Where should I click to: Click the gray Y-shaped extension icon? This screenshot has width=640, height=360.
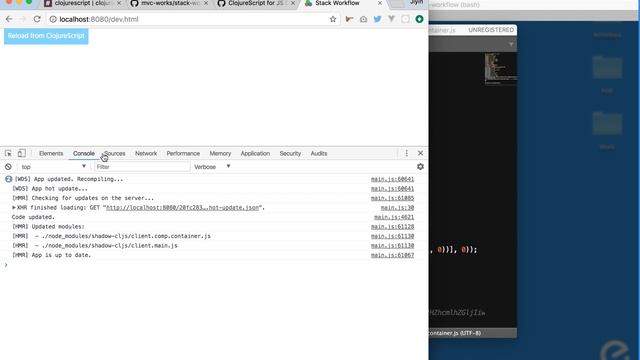391,19
